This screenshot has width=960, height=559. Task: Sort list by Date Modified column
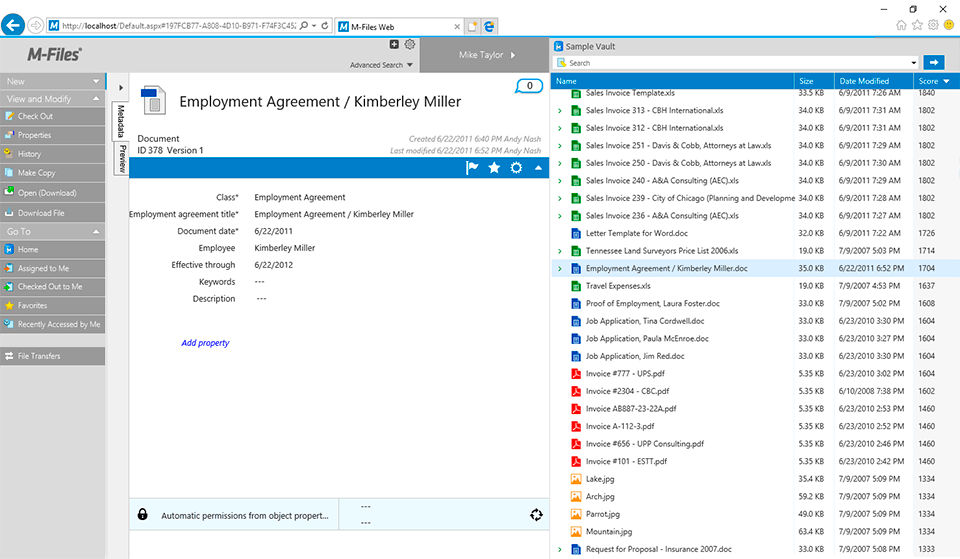coord(864,81)
